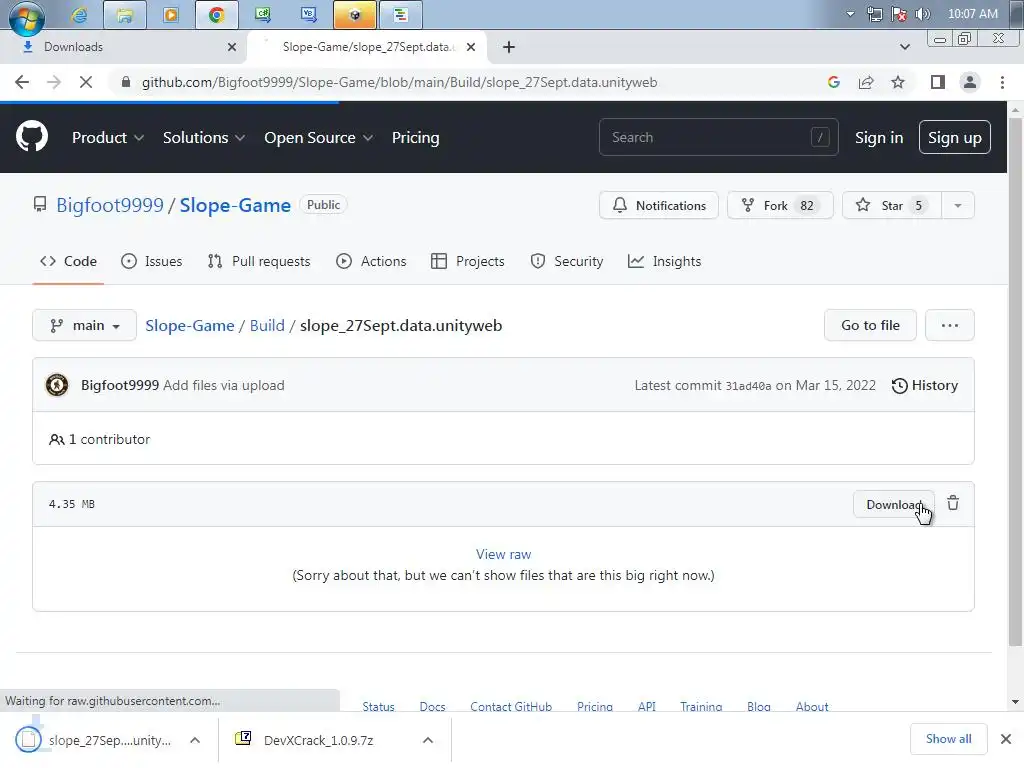
Task: Click the commit hash 31ad40a
Action: tap(748, 386)
